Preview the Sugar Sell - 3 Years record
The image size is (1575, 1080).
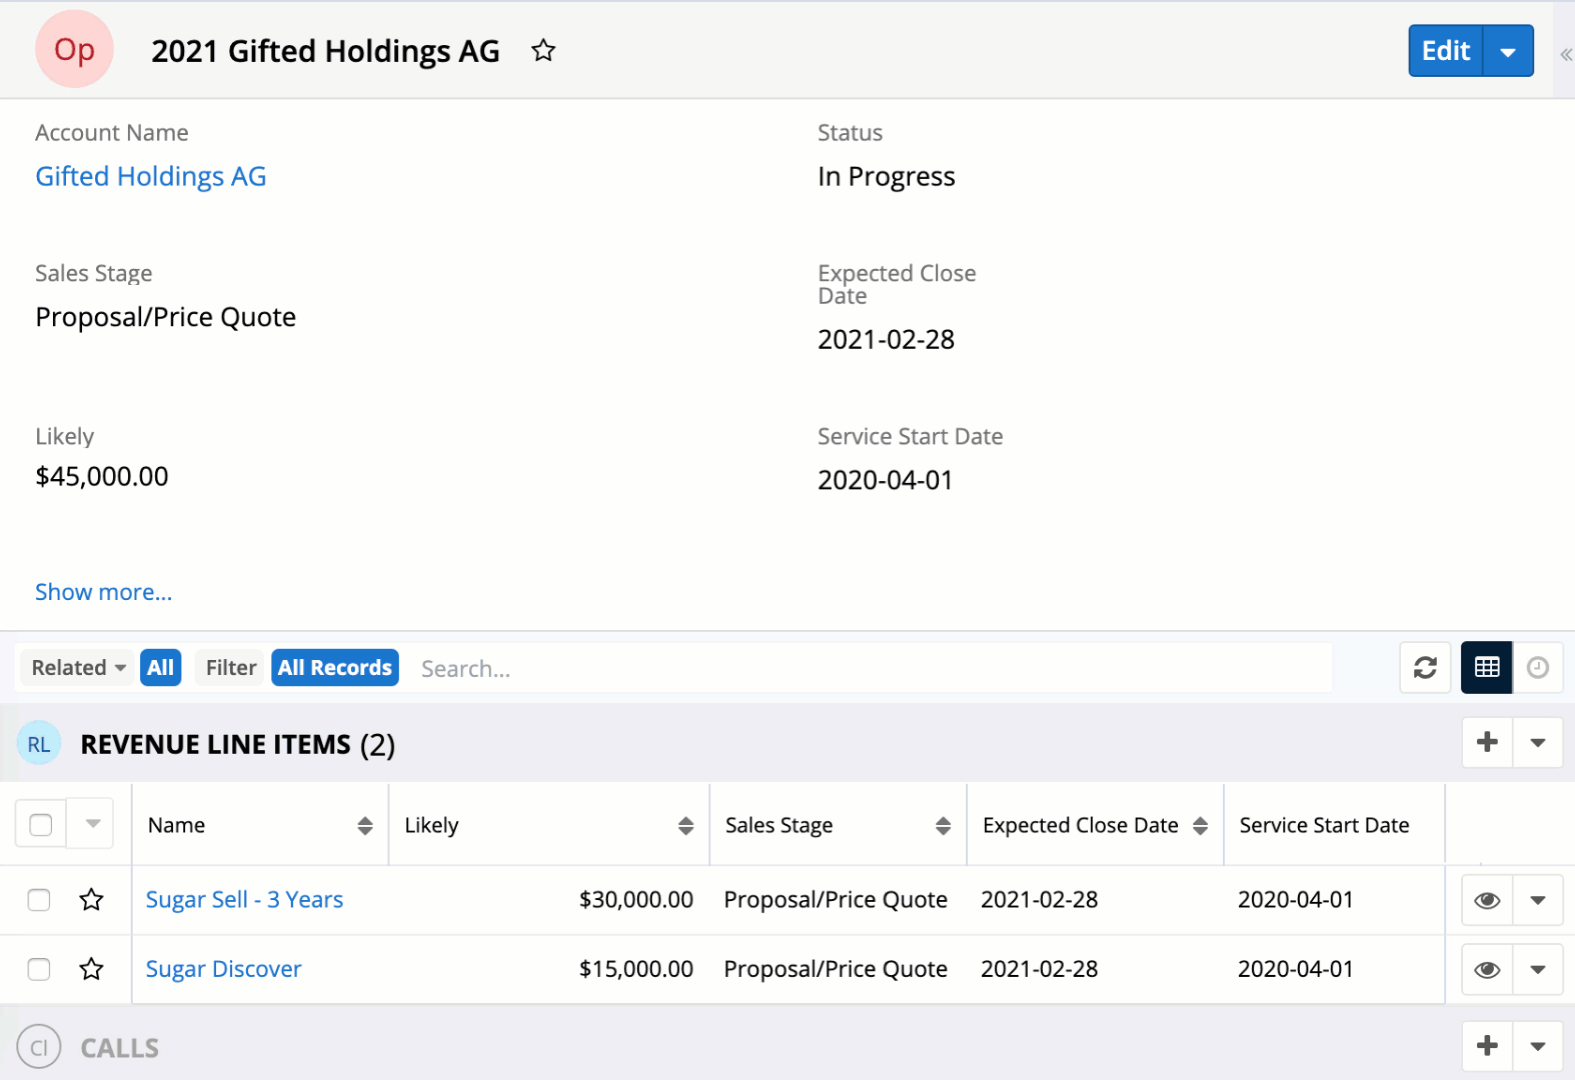click(x=1487, y=901)
